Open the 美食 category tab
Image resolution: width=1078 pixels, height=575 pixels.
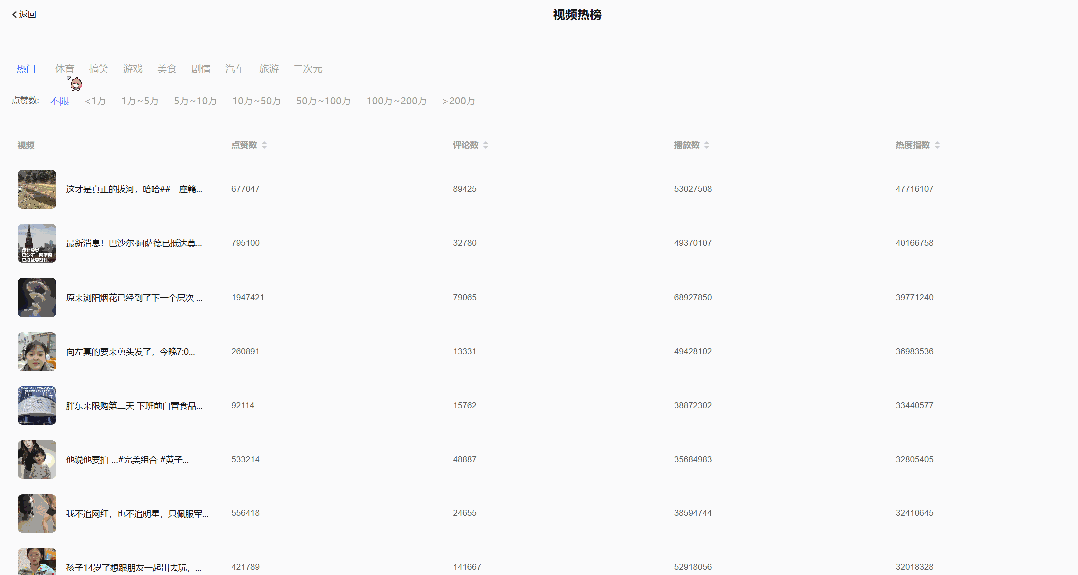[x=167, y=69]
